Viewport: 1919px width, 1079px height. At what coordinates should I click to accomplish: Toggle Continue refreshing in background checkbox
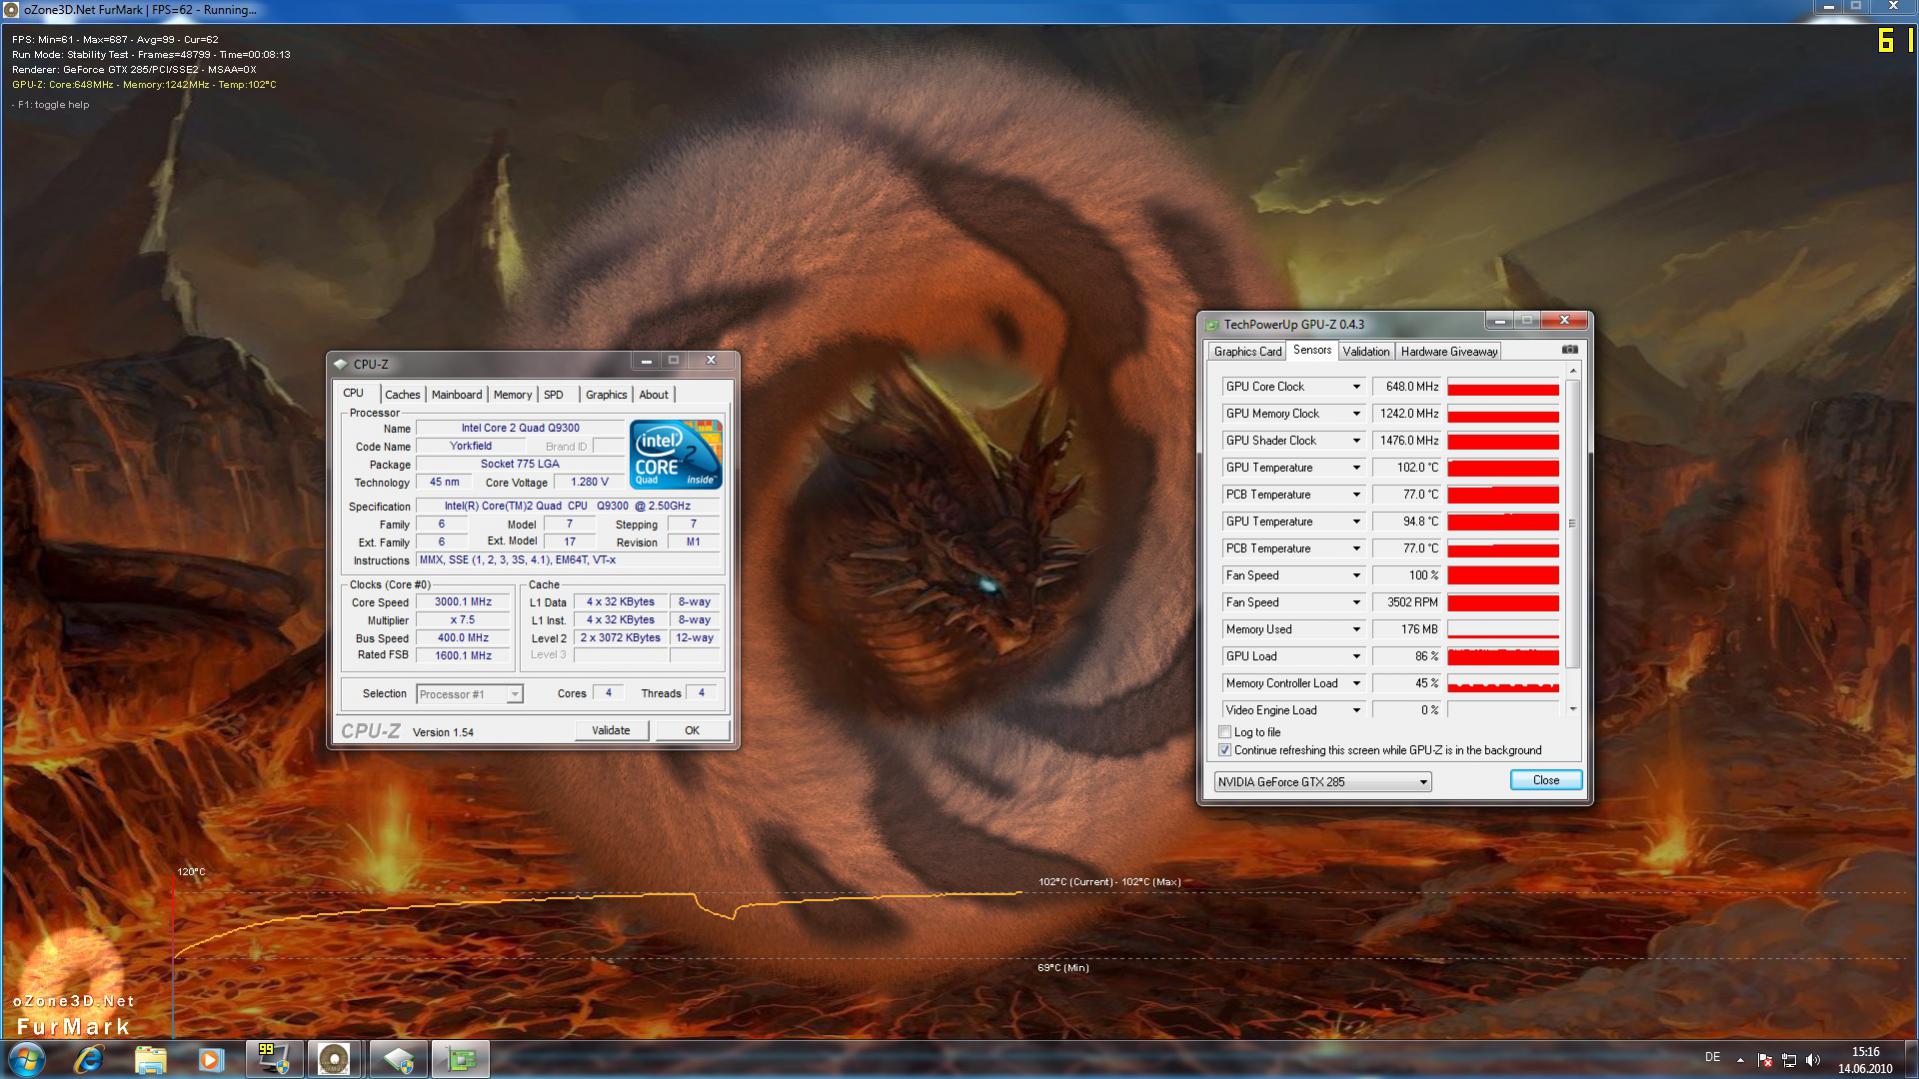(1225, 750)
